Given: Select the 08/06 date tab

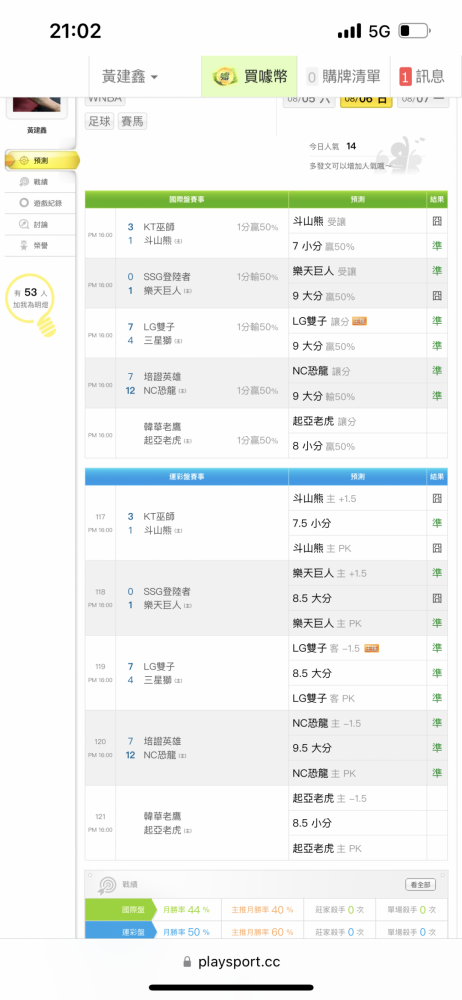Looking at the screenshot, I should pyautogui.click(x=366, y=99).
